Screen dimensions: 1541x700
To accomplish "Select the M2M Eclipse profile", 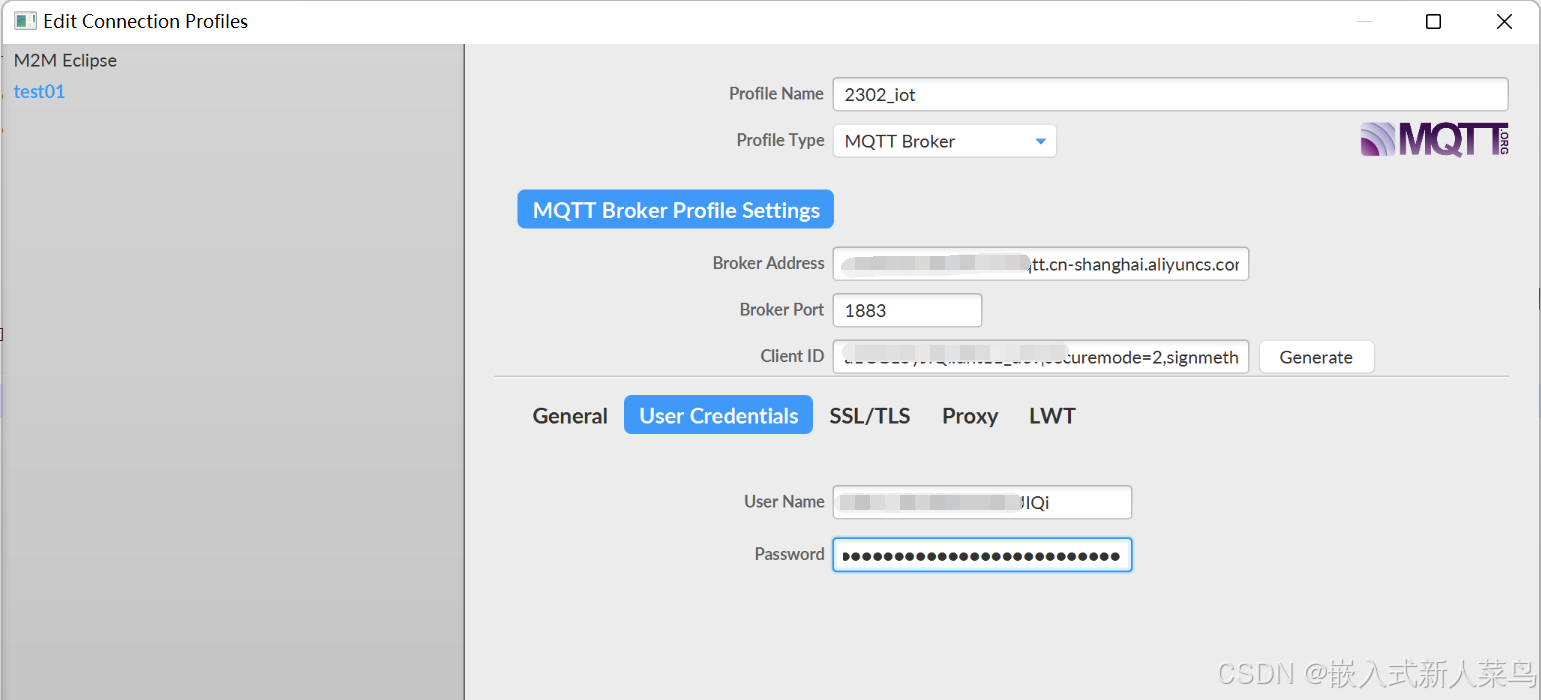I will tap(65, 60).
